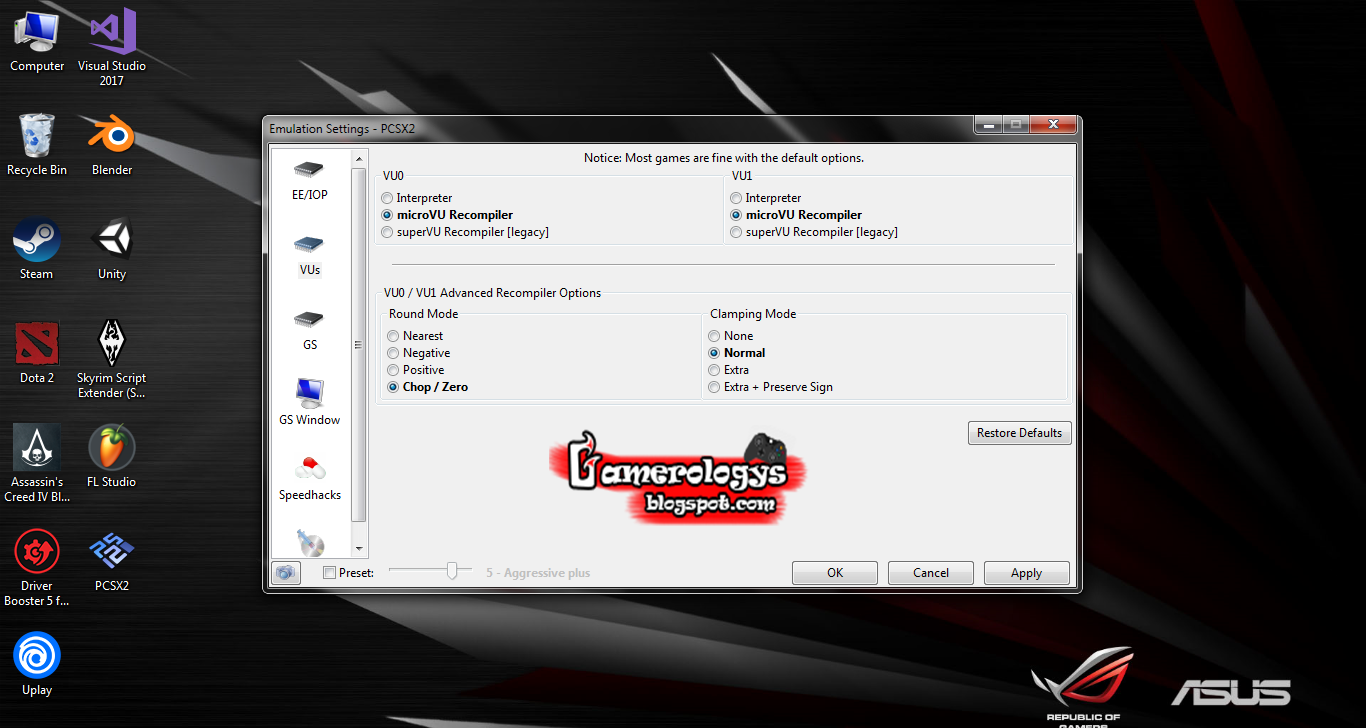1366x728 pixels.
Task: Select microVU Recompiler for VU1
Action: (x=796, y=215)
